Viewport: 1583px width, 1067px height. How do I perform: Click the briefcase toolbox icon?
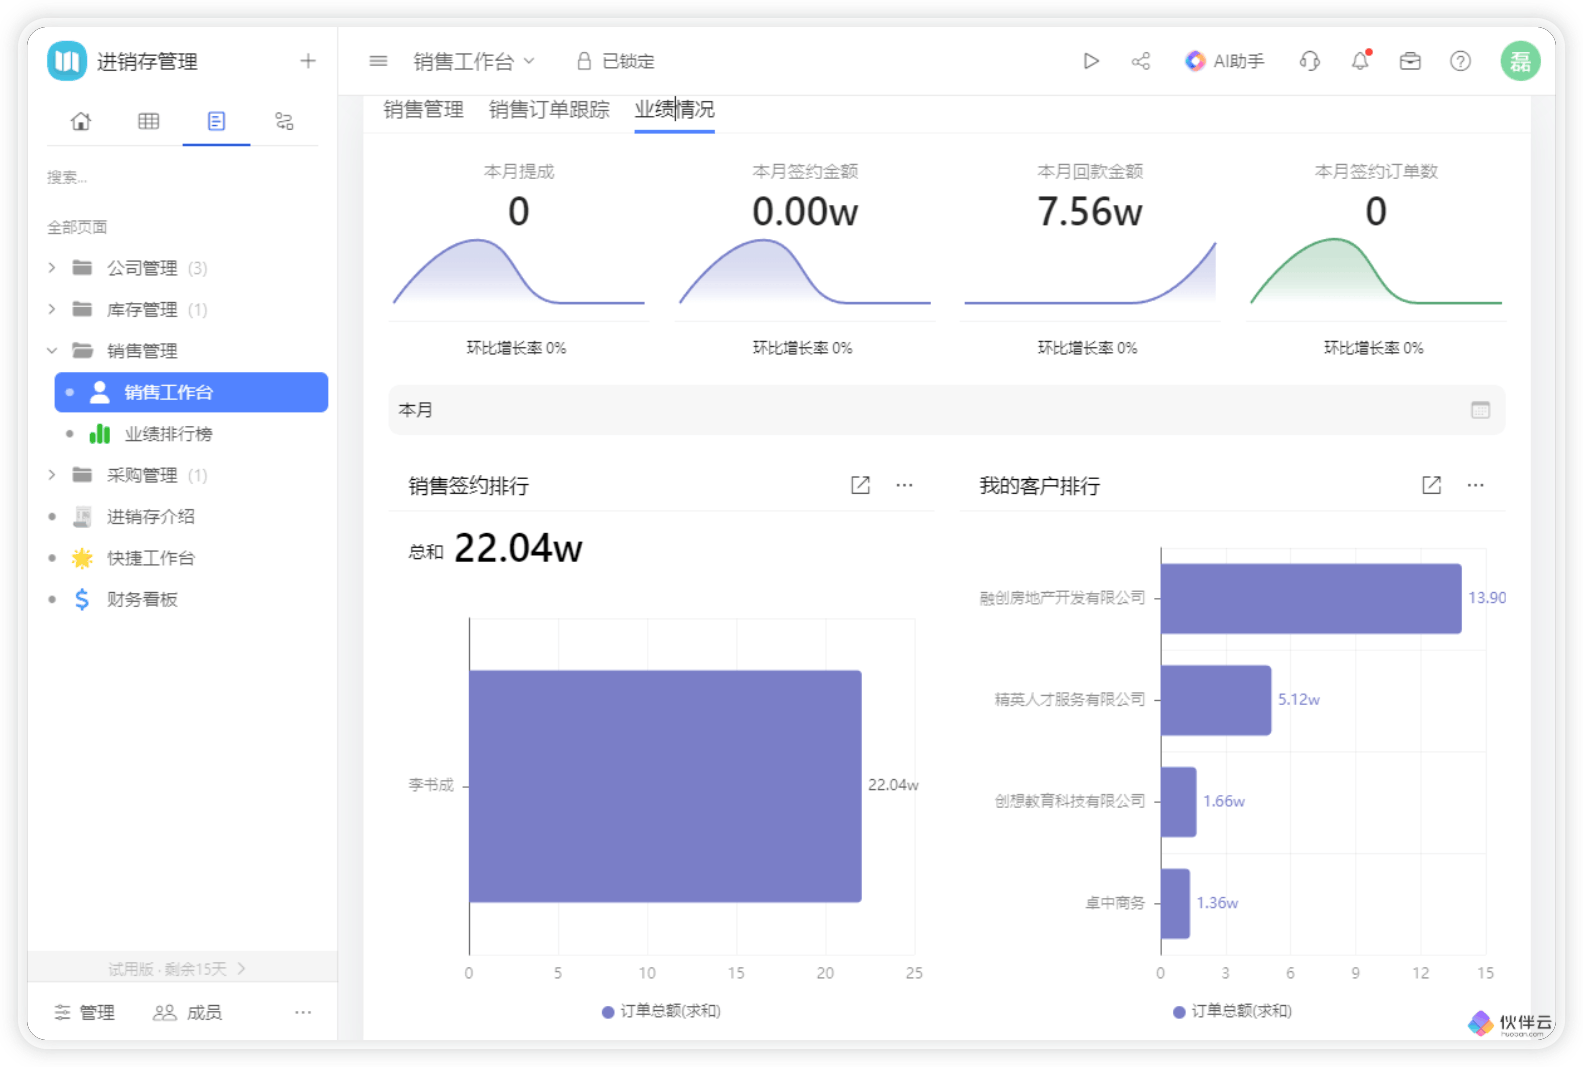point(1410,61)
